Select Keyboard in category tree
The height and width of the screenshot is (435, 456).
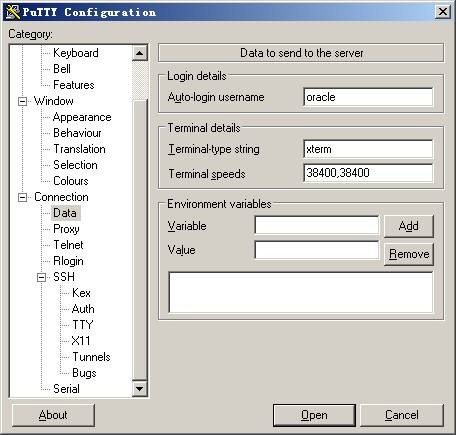[76, 53]
